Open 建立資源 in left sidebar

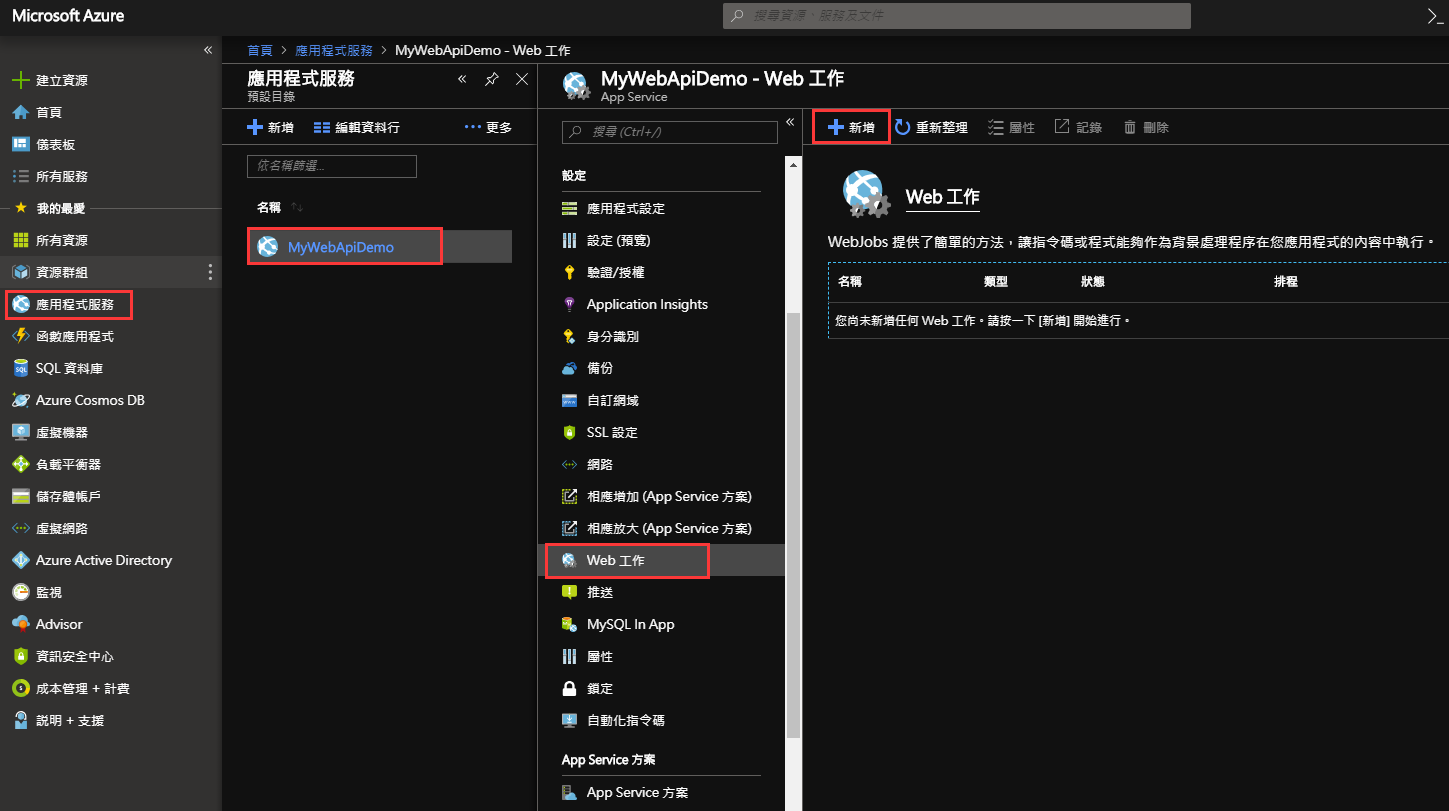click(61, 80)
